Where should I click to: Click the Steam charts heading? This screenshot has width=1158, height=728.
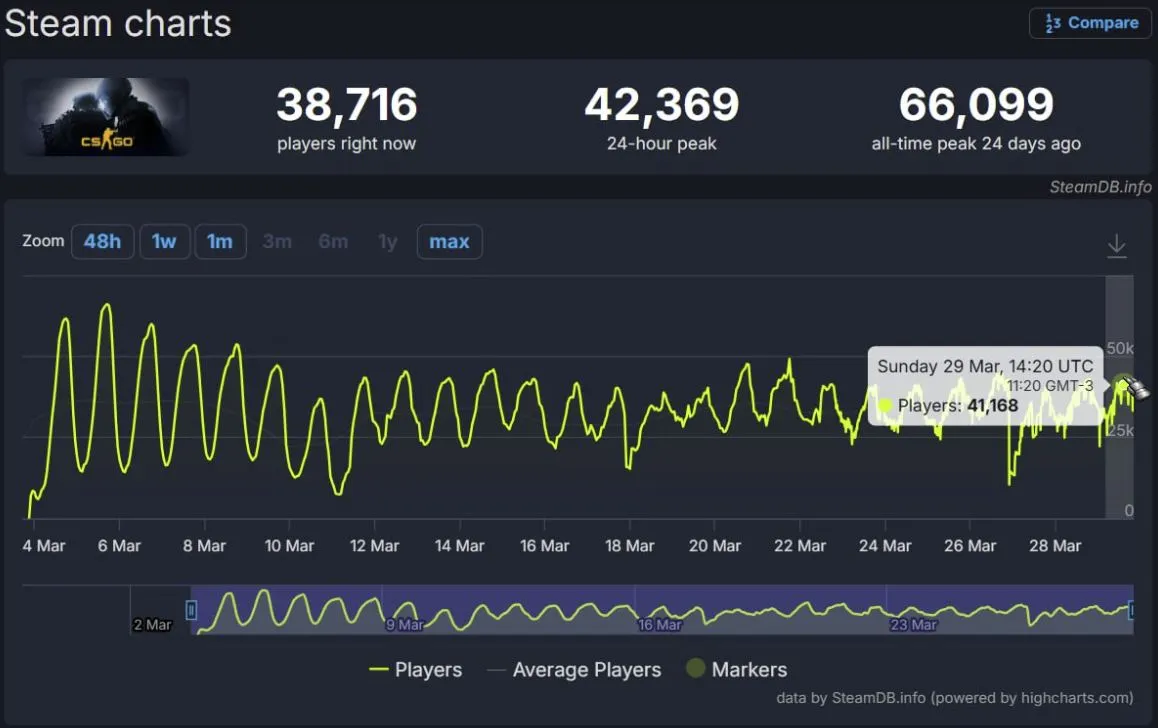pyautogui.click(x=118, y=24)
